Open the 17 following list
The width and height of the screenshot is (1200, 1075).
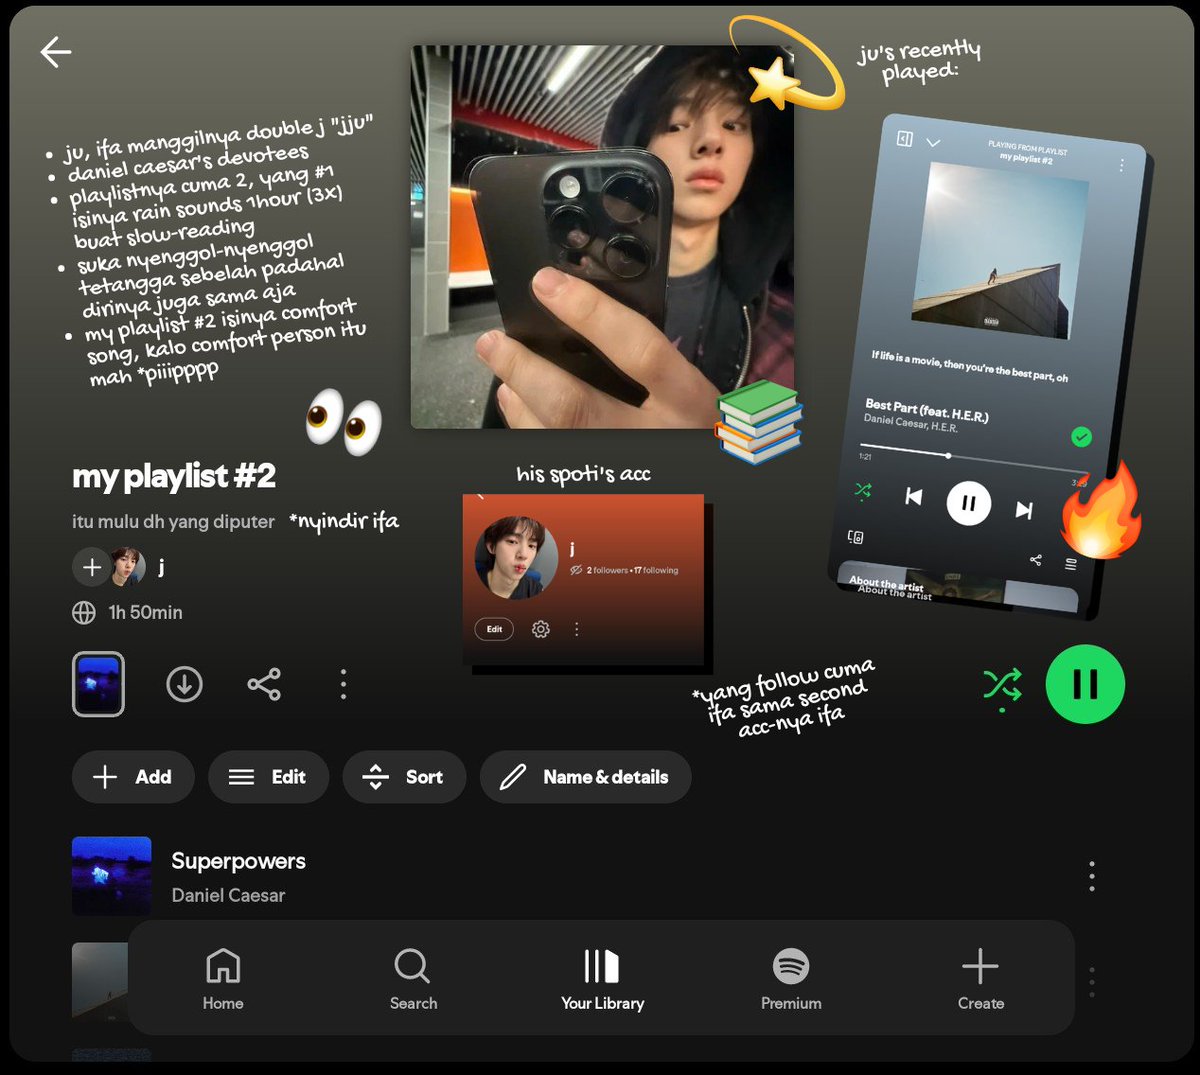coord(656,570)
